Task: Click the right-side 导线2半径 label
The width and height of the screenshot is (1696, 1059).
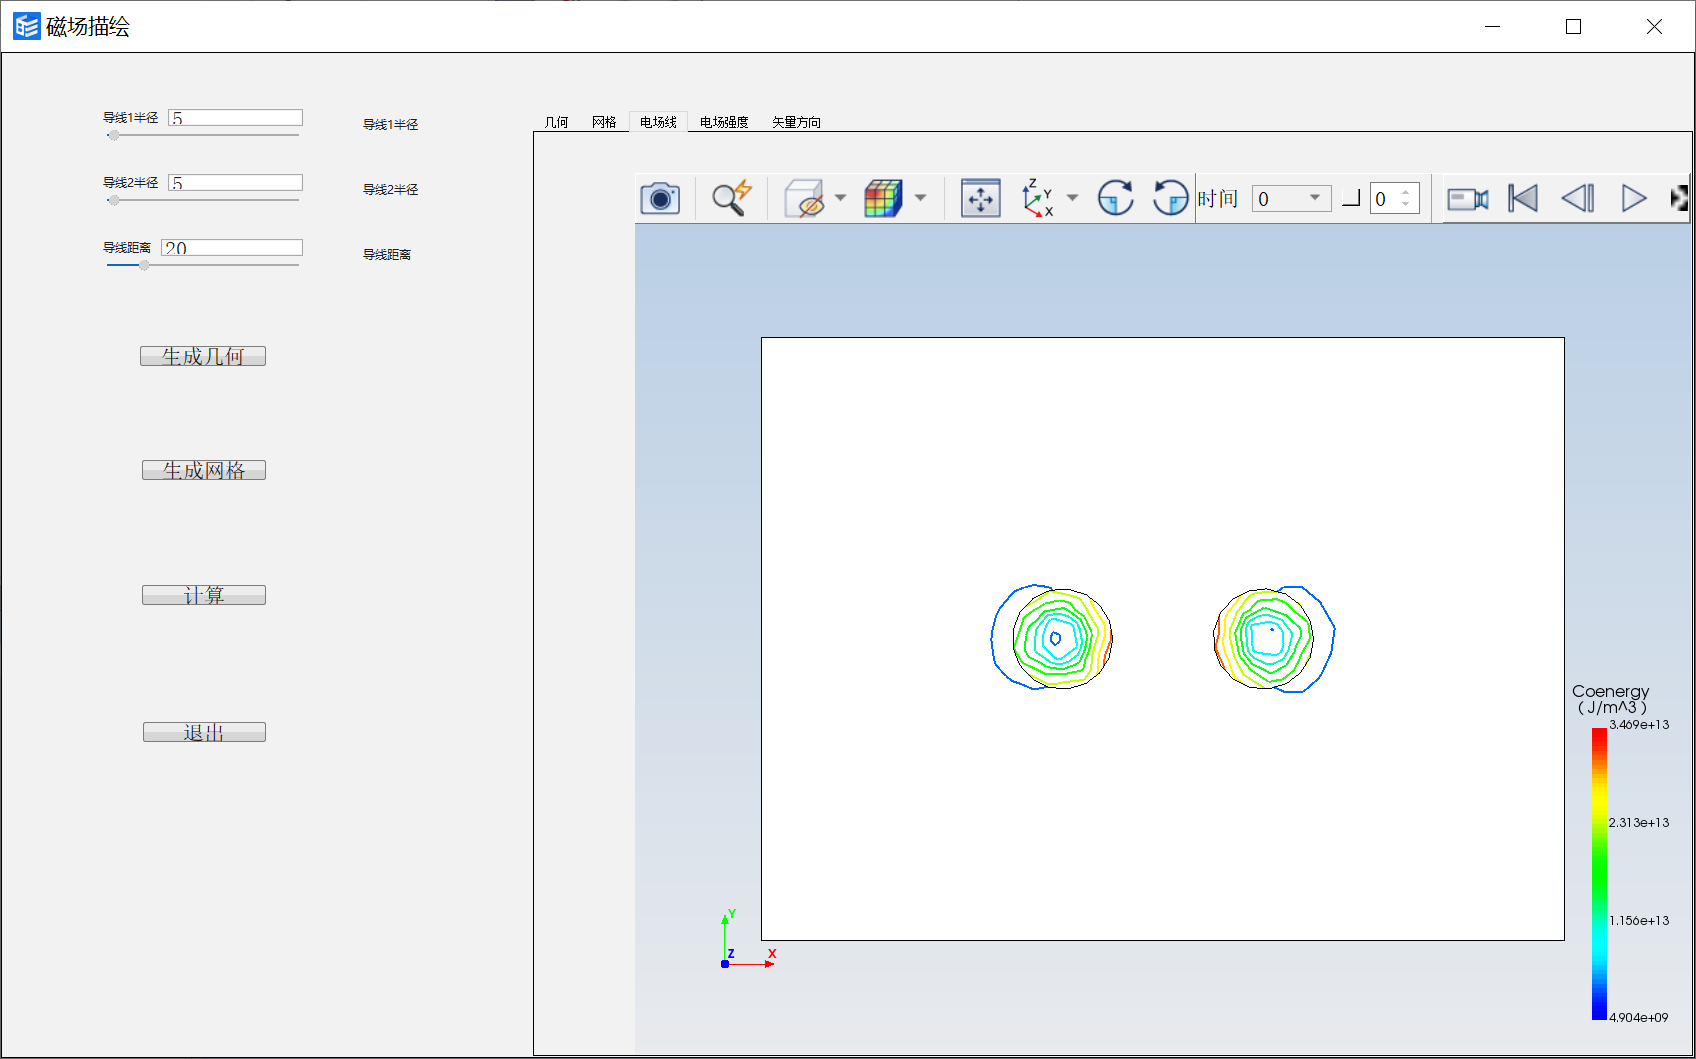Action: tap(391, 190)
